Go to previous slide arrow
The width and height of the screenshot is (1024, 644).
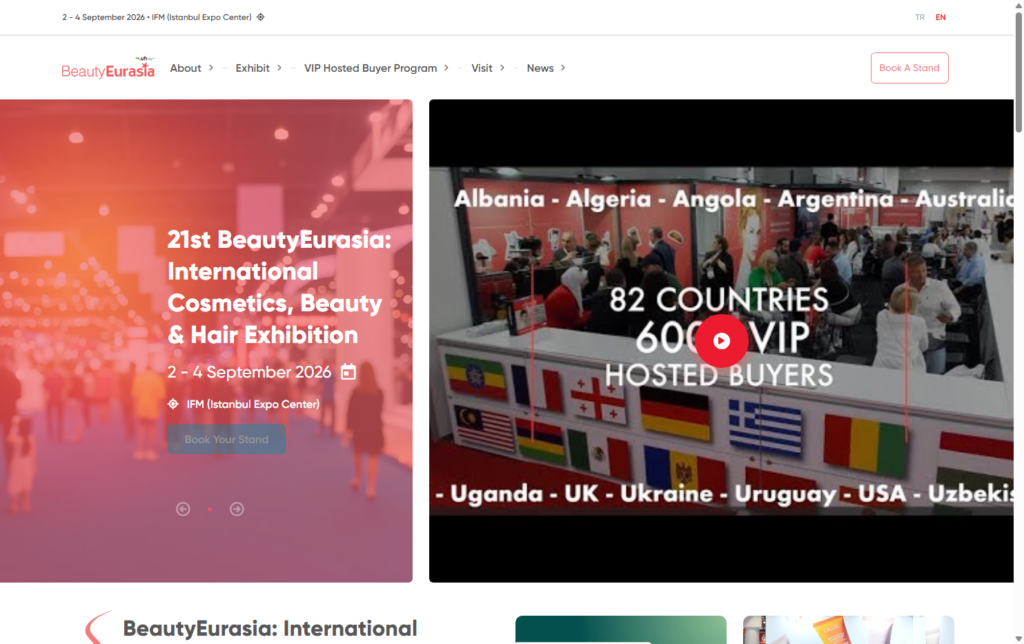[183, 509]
